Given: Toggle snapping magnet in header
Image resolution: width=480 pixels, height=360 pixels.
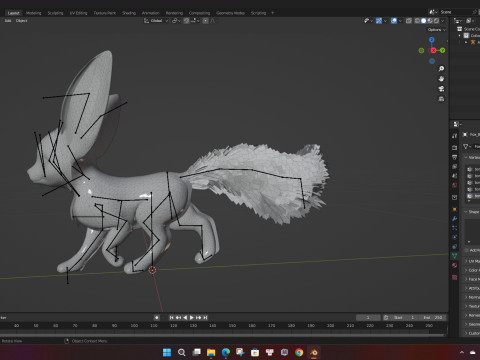Looking at the screenshot, I should [187, 21].
